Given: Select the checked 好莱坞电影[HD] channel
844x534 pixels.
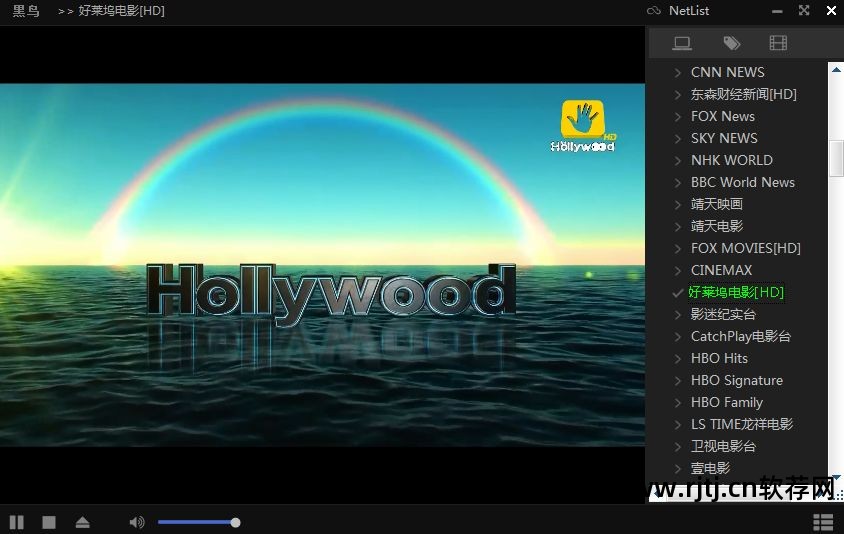Looking at the screenshot, I should (736, 293).
